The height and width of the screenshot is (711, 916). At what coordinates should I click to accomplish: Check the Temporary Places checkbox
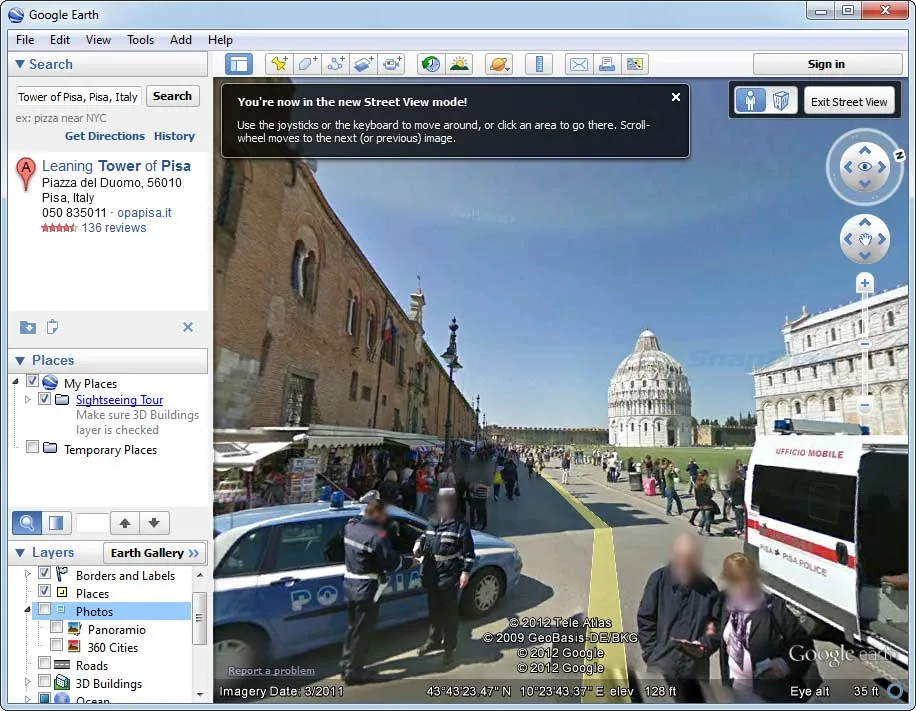pyautogui.click(x=32, y=448)
